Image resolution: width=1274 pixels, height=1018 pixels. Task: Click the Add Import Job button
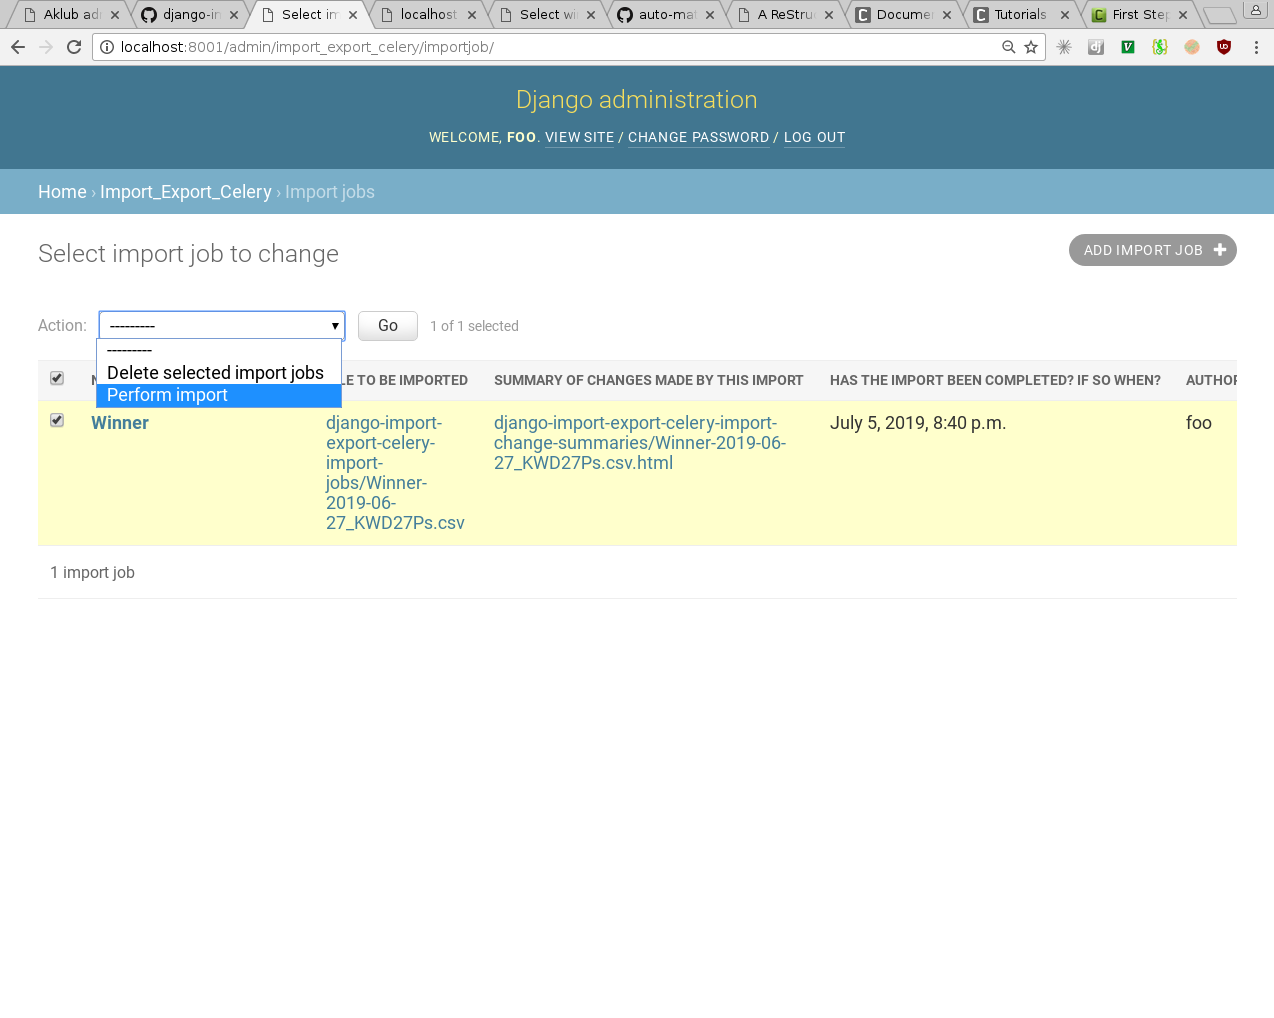1153,250
